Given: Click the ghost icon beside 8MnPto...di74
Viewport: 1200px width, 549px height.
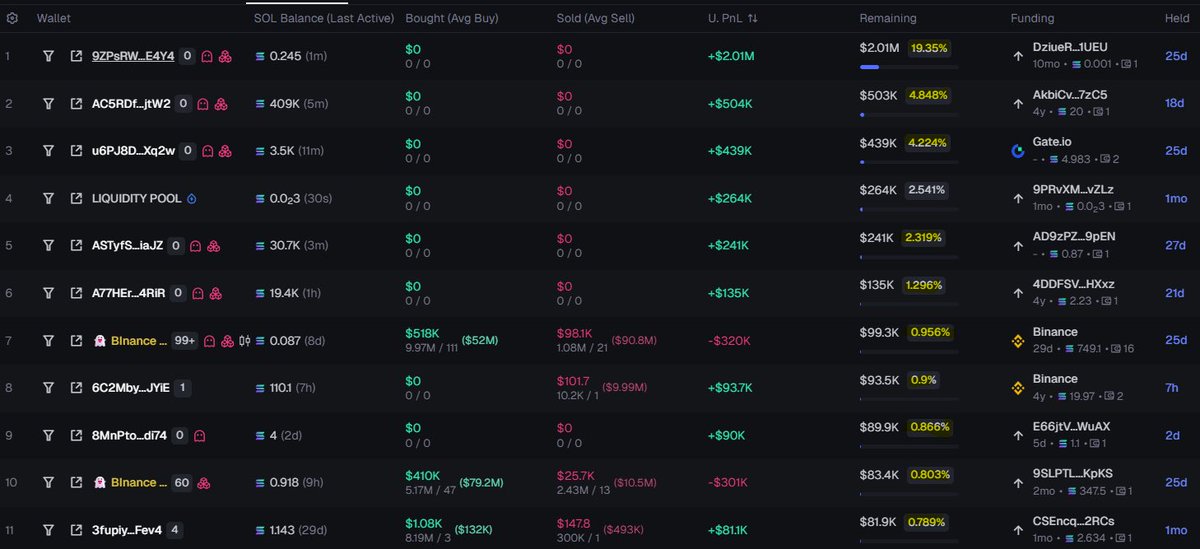Looking at the screenshot, I should tap(199, 435).
